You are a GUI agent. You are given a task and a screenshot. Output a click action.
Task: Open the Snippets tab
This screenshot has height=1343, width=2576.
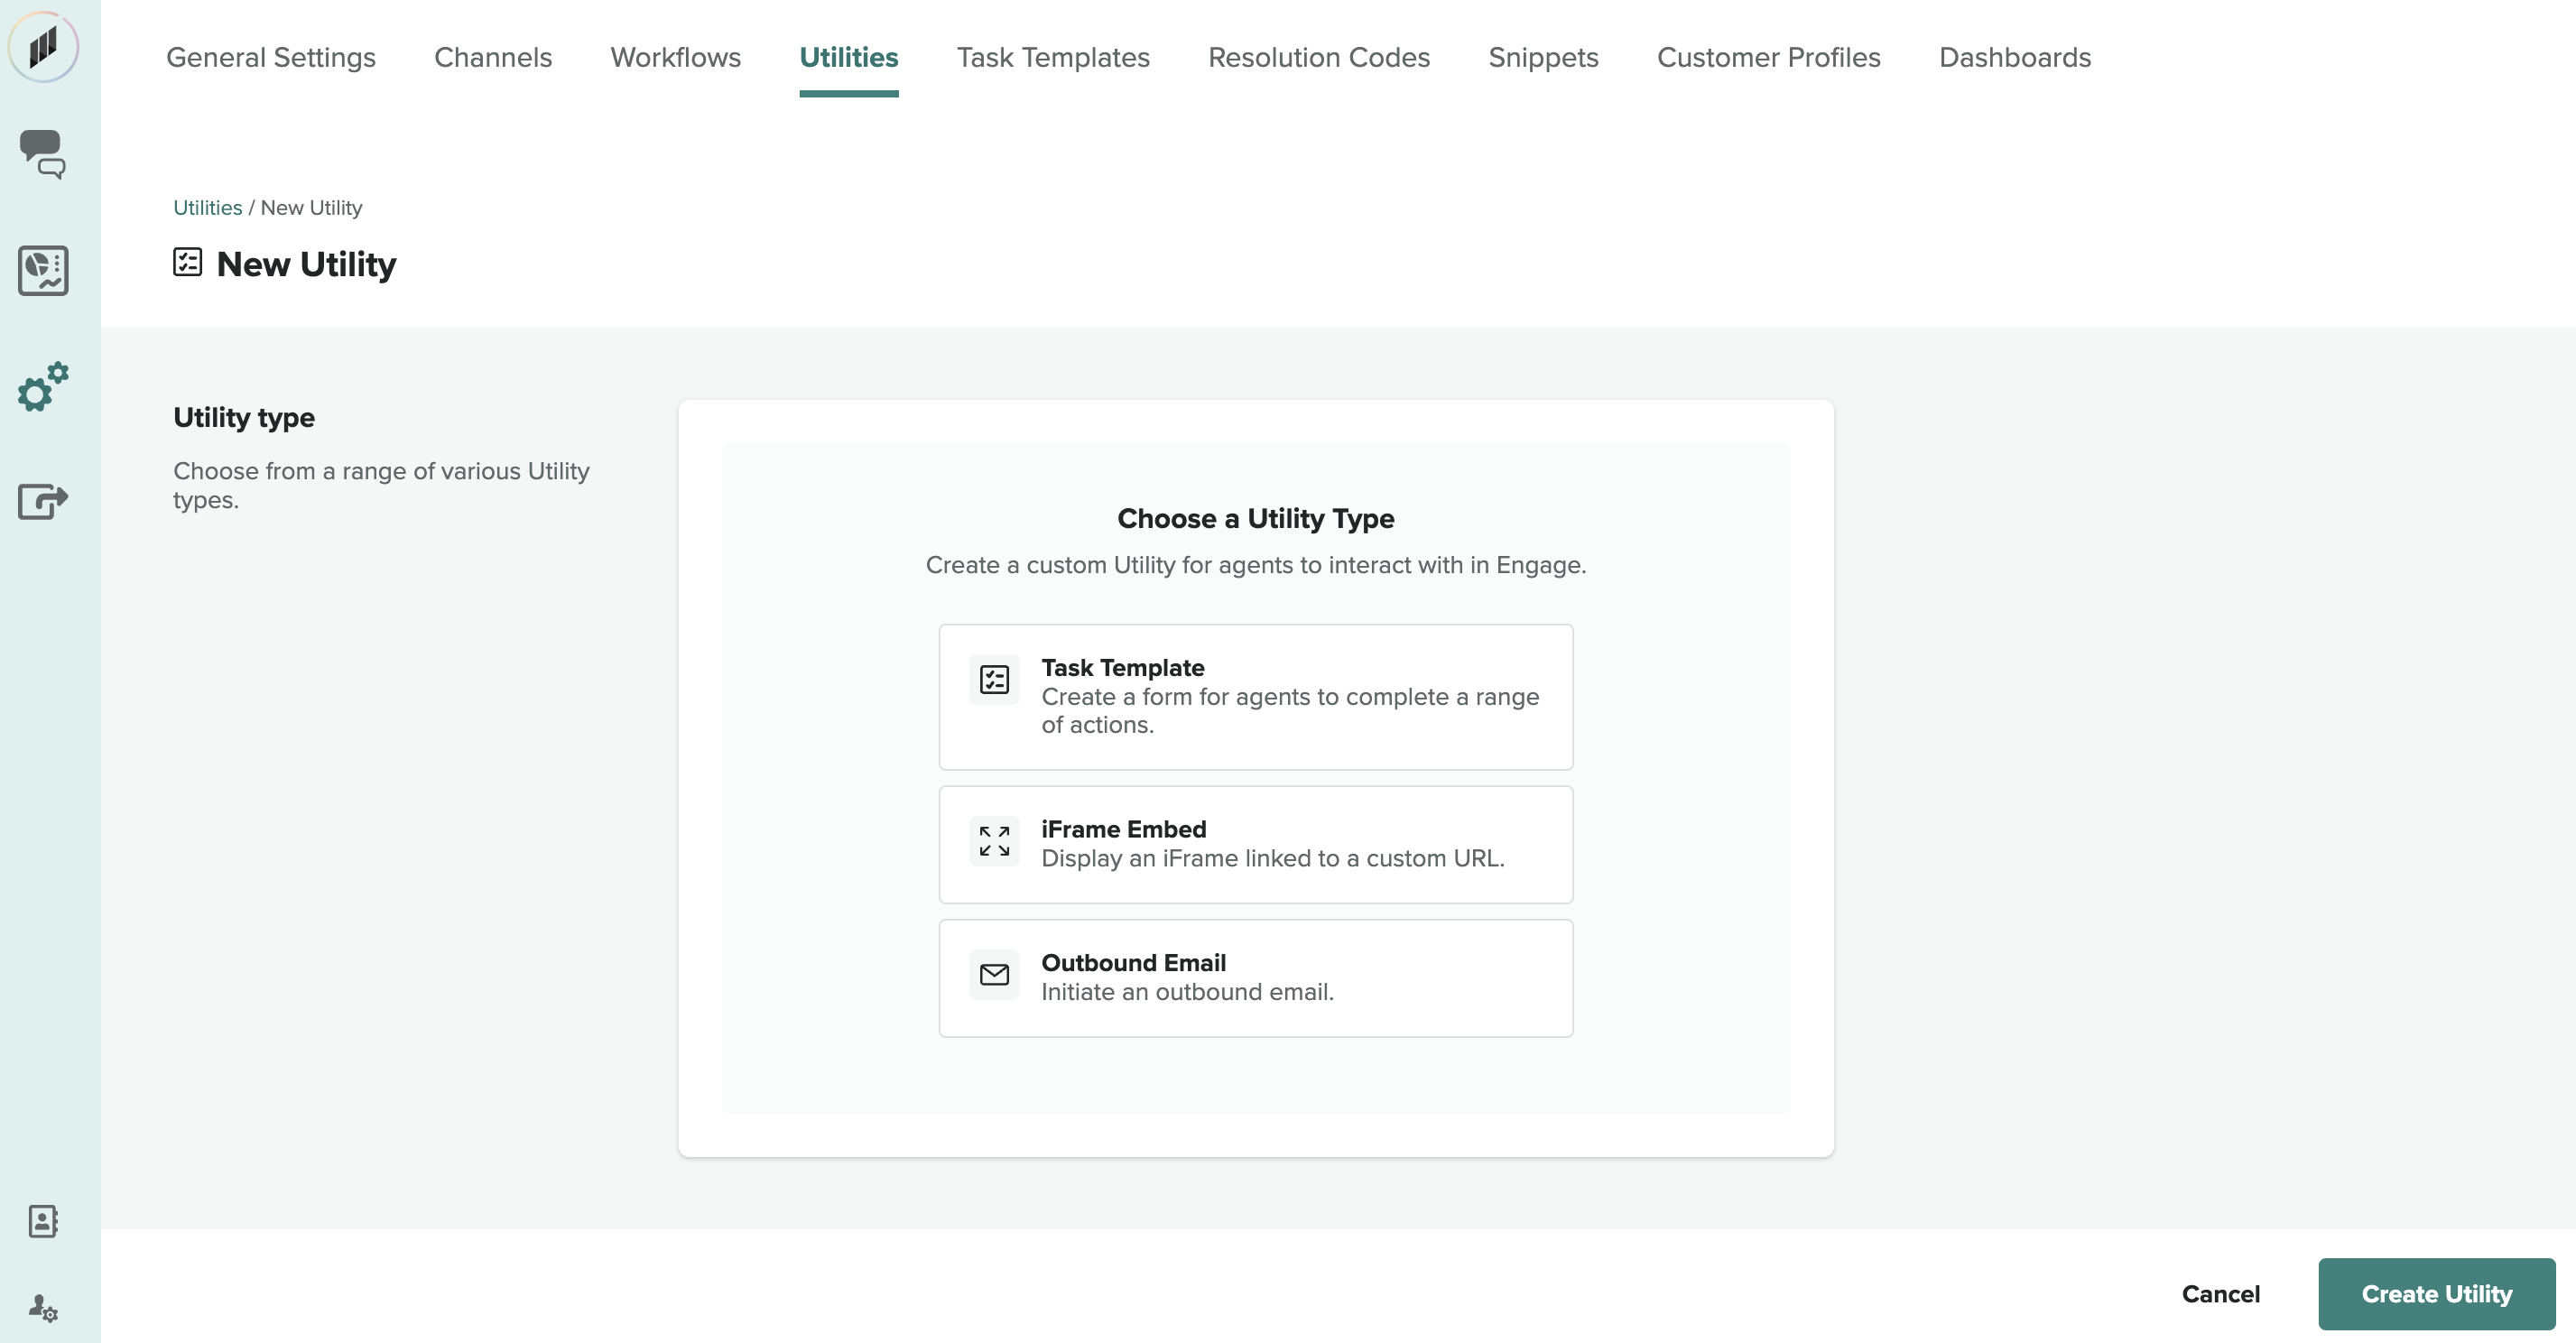tap(1542, 57)
